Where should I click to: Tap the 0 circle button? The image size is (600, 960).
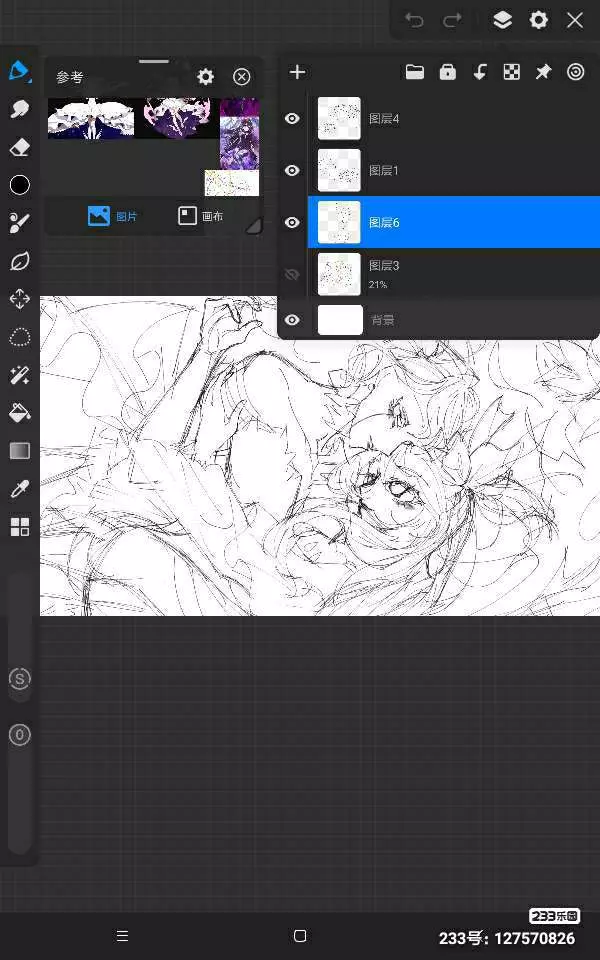(20, 735)
